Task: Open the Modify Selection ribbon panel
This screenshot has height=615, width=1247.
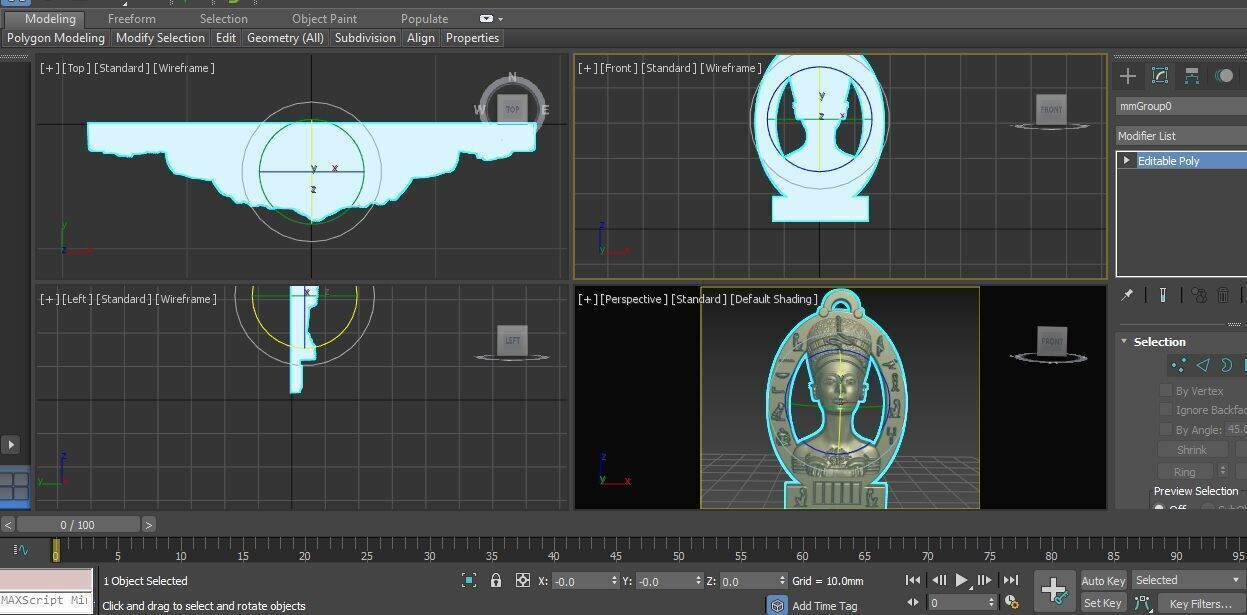Action: click(x=160, y=38)
